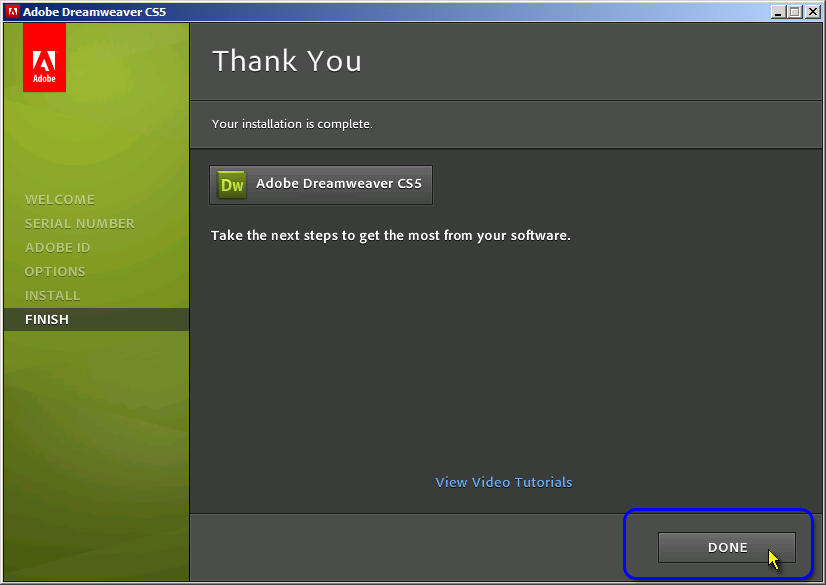Maximize the Adobe Dreamweaver CS5 window
The height and width of the screenshot is (585, 826).
coord(795,12)
